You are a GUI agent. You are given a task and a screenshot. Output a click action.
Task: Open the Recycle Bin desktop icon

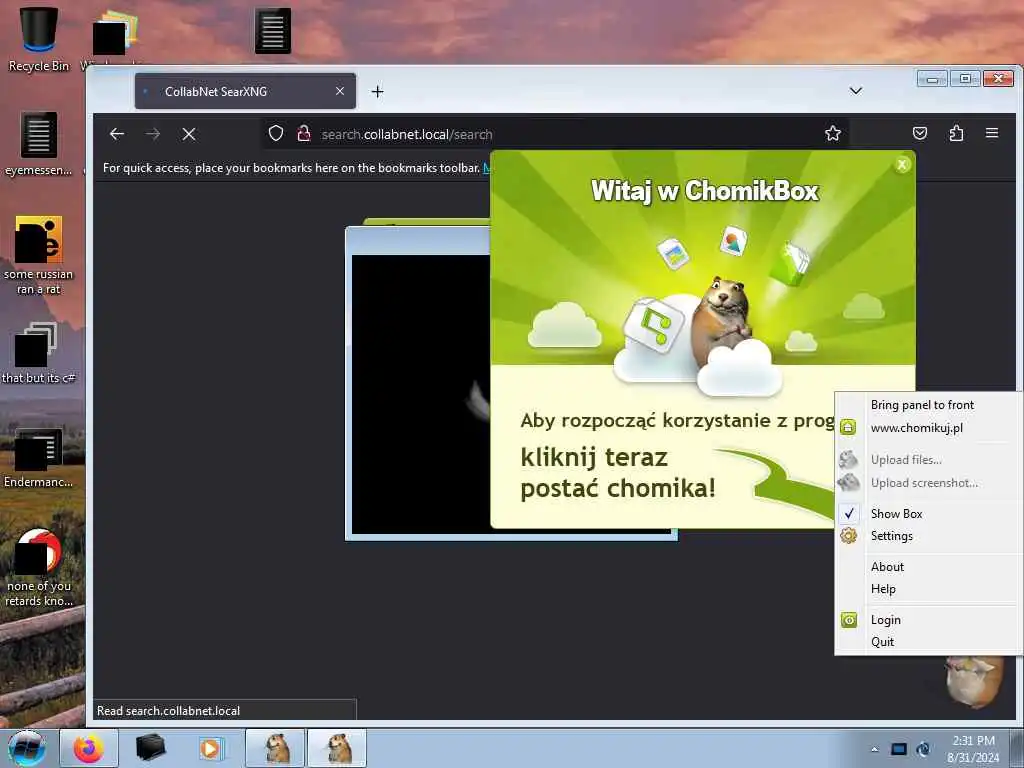pyautogui.click(x=39, y=38)
